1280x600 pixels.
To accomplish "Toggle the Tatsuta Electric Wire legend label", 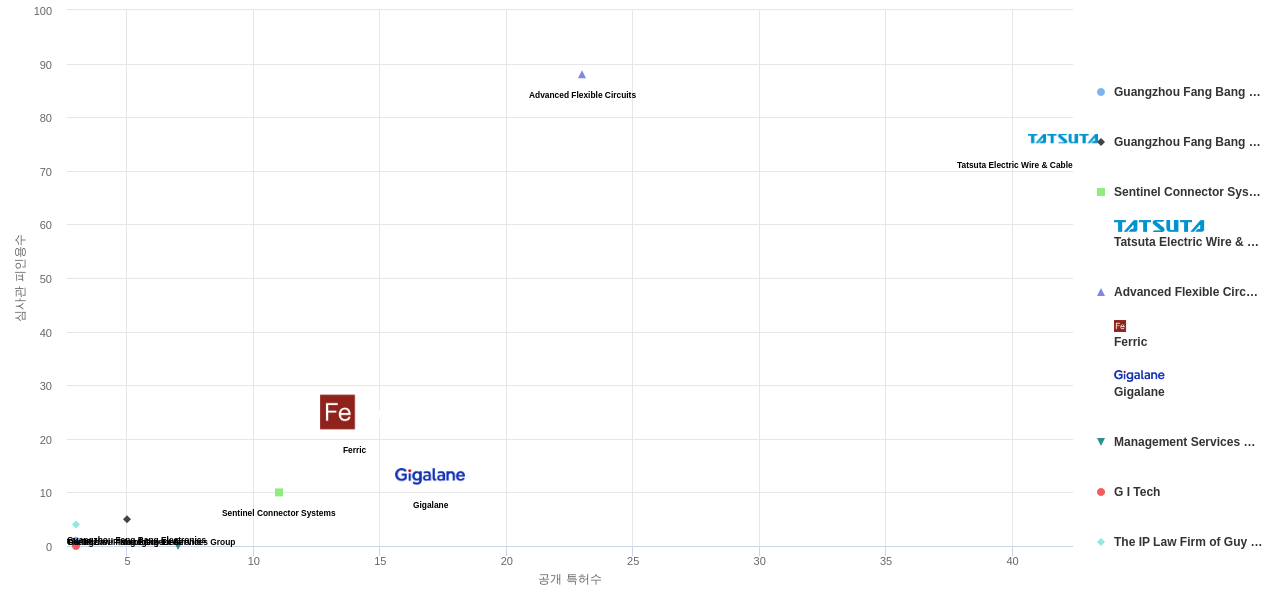I will click(x=1186, y=242).
